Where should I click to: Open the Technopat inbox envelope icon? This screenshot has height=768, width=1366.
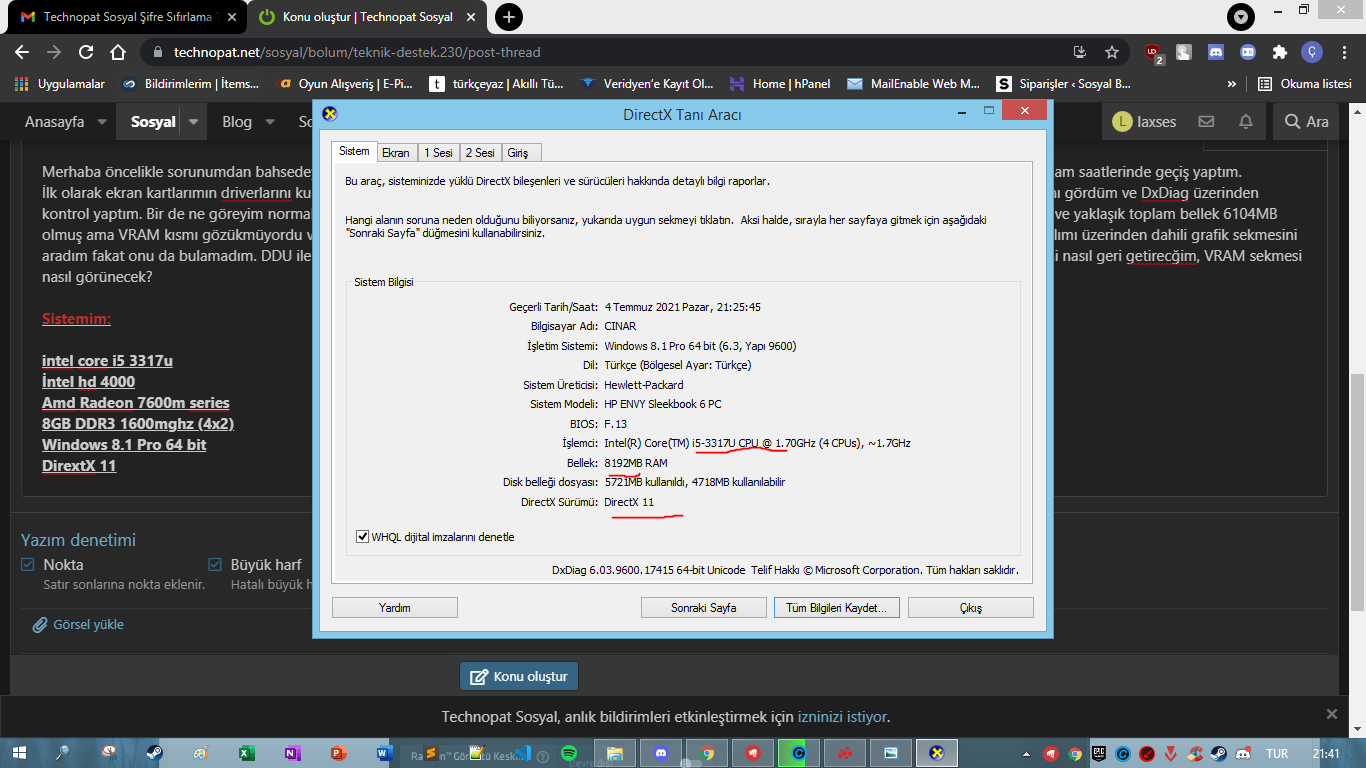(x=1206, y=122)
